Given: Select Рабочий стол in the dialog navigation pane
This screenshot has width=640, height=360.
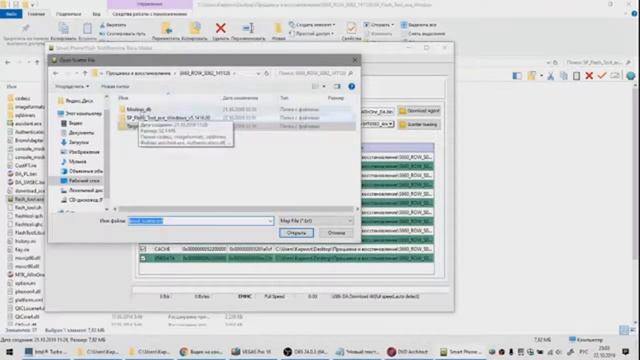Looking at the screenshot, I should coord(80,181).
